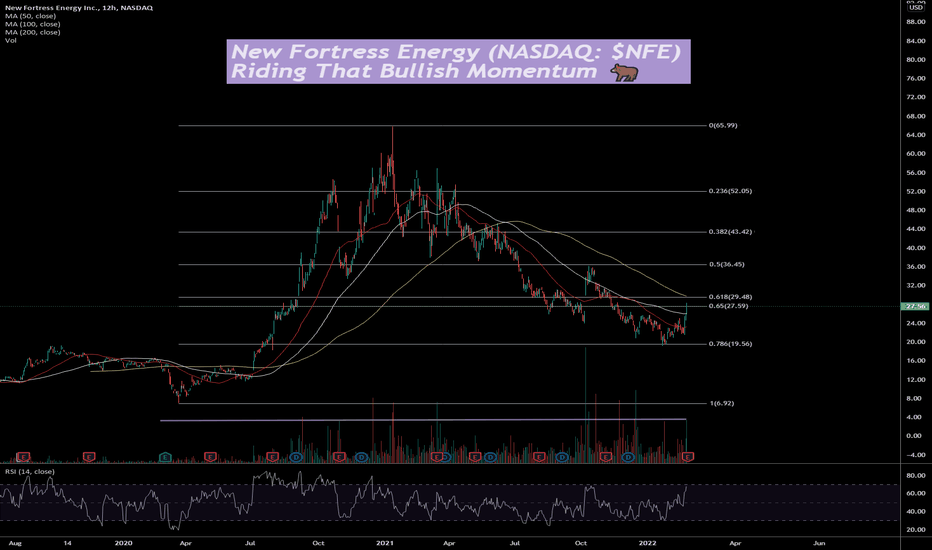The width and height of the screenshot is (932, 550).
Task: Click the Fibonacci label 0.382(43.42)
Action: [730, 231]
